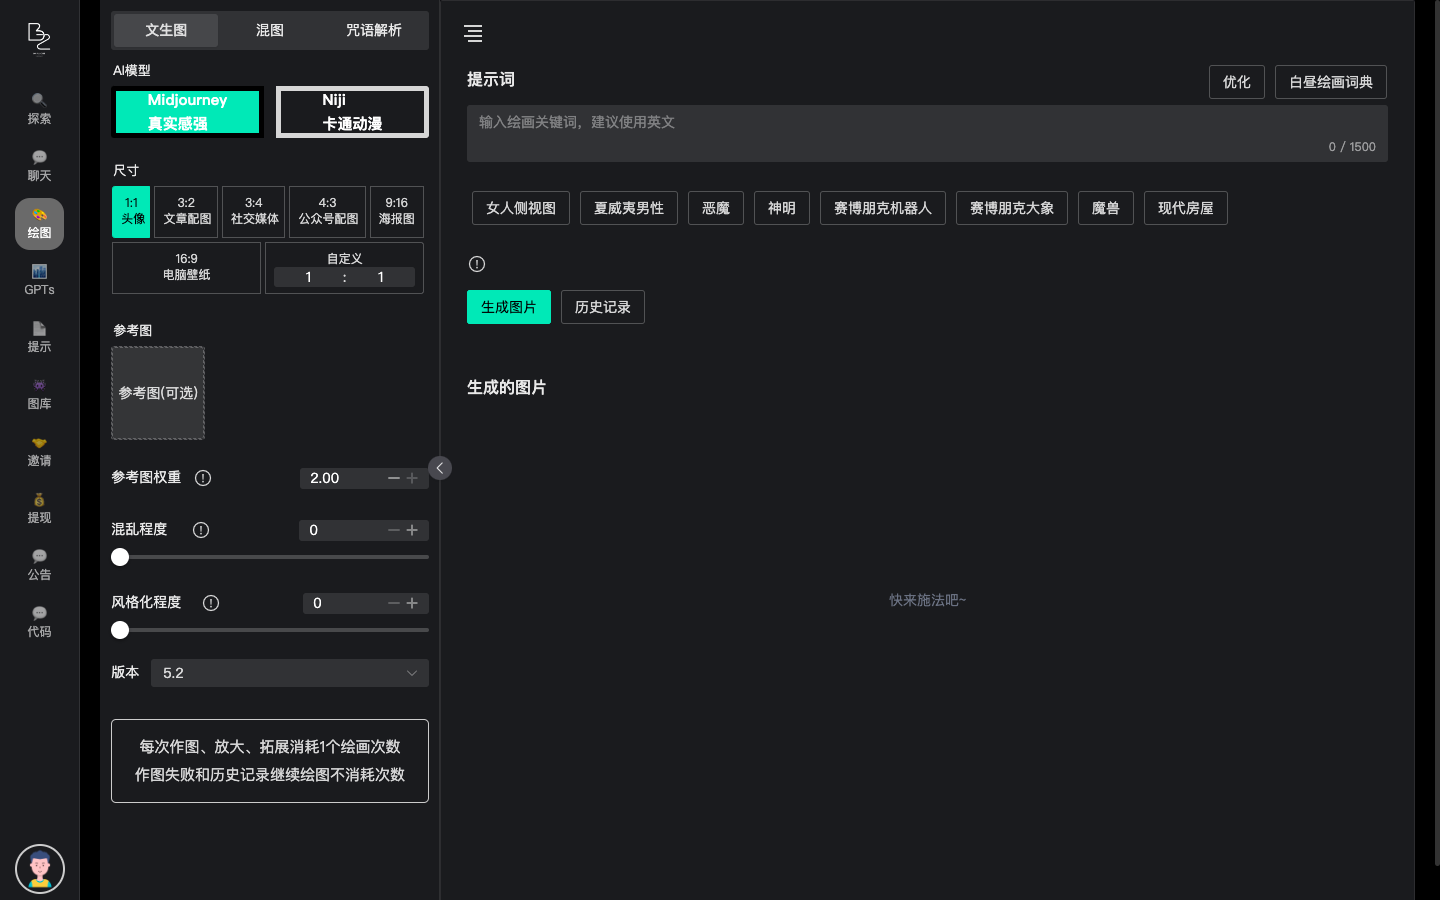Open the 白昼绘画词典 dictionary
1440x900 pixels.
[x=1331, y=82]
